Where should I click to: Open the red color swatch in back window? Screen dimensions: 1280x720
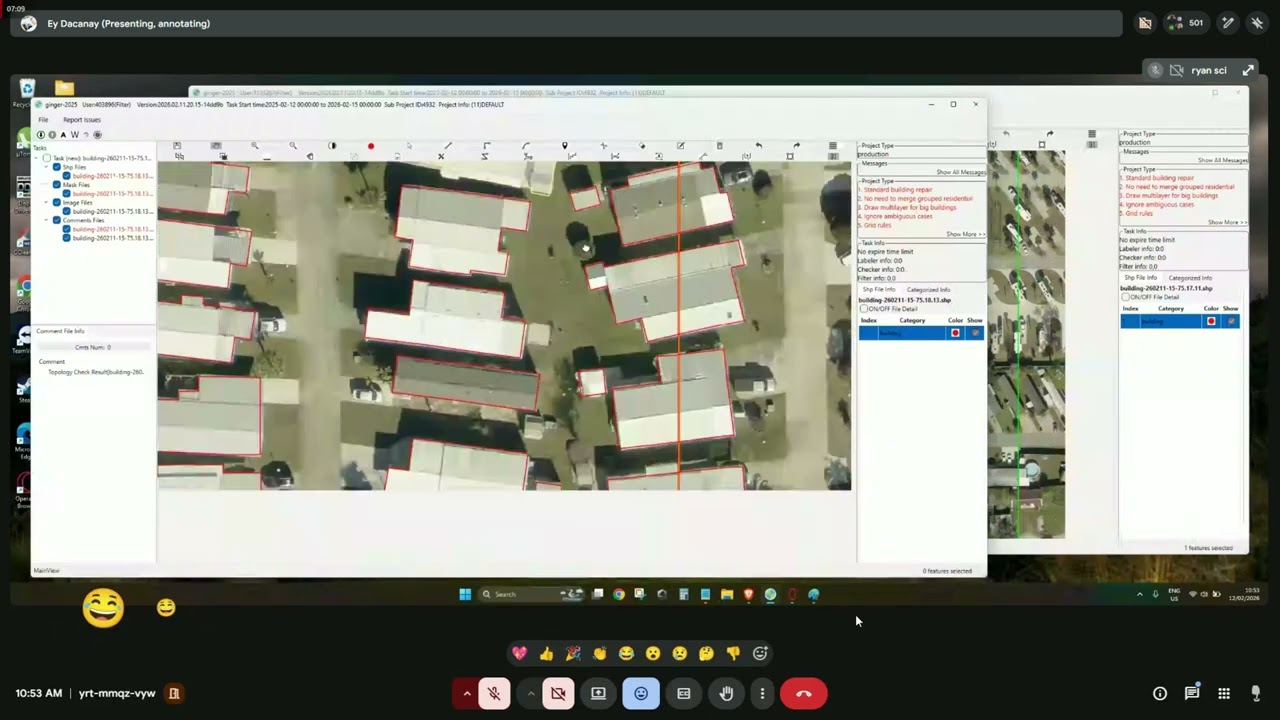tap(1211, 321)
